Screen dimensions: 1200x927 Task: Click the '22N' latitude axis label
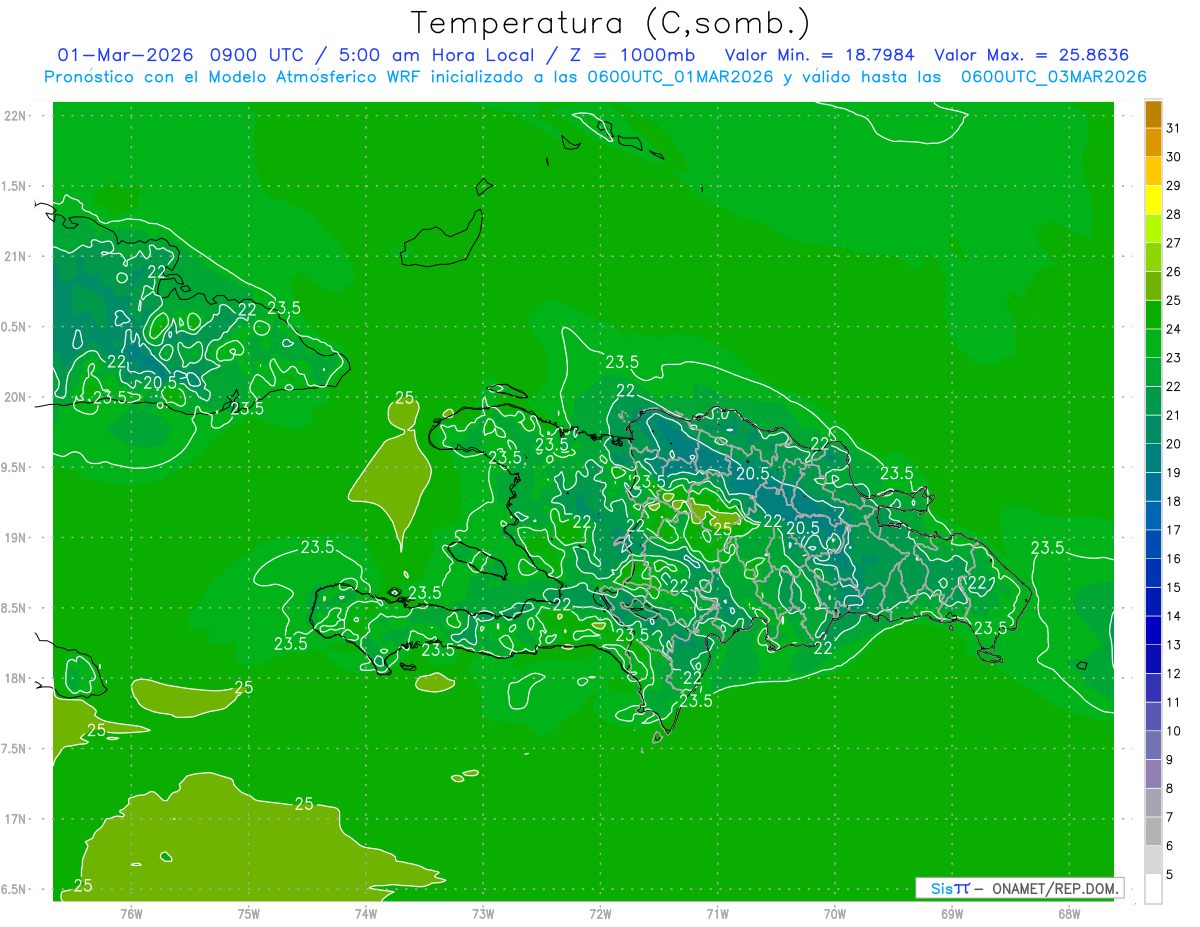(x=15, y=116)
